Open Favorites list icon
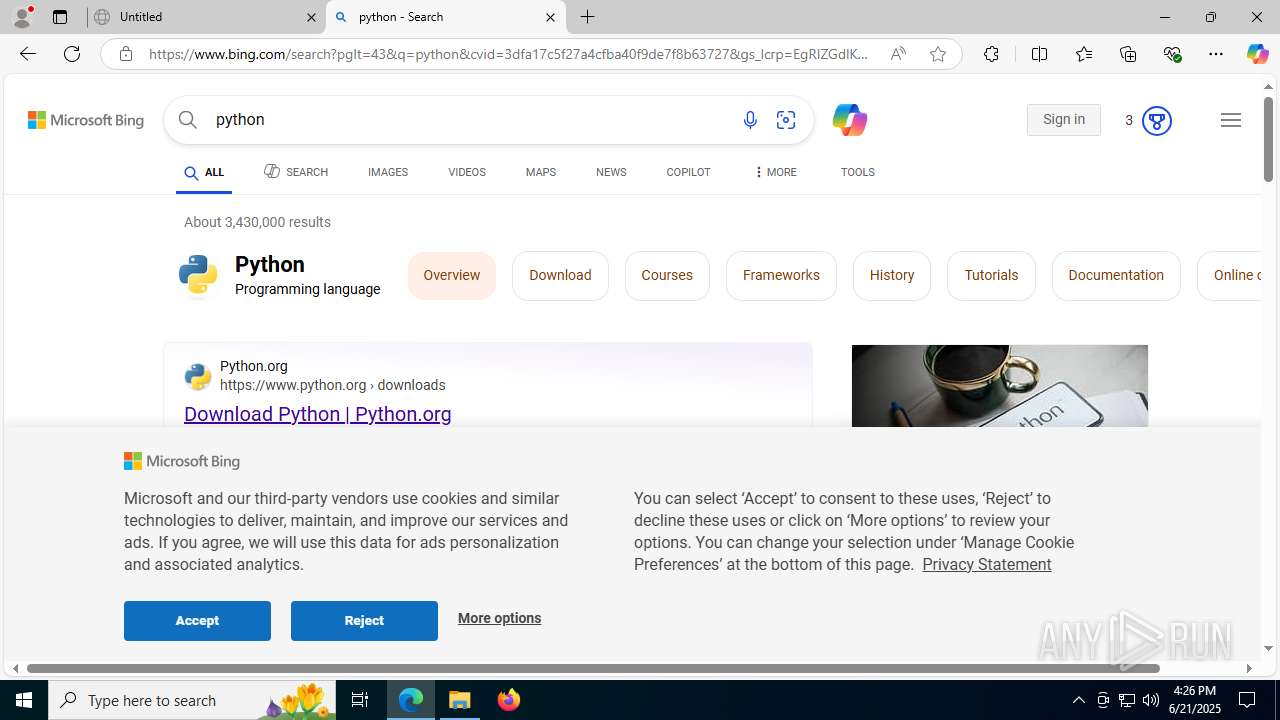 click(x=1083, y=54)
